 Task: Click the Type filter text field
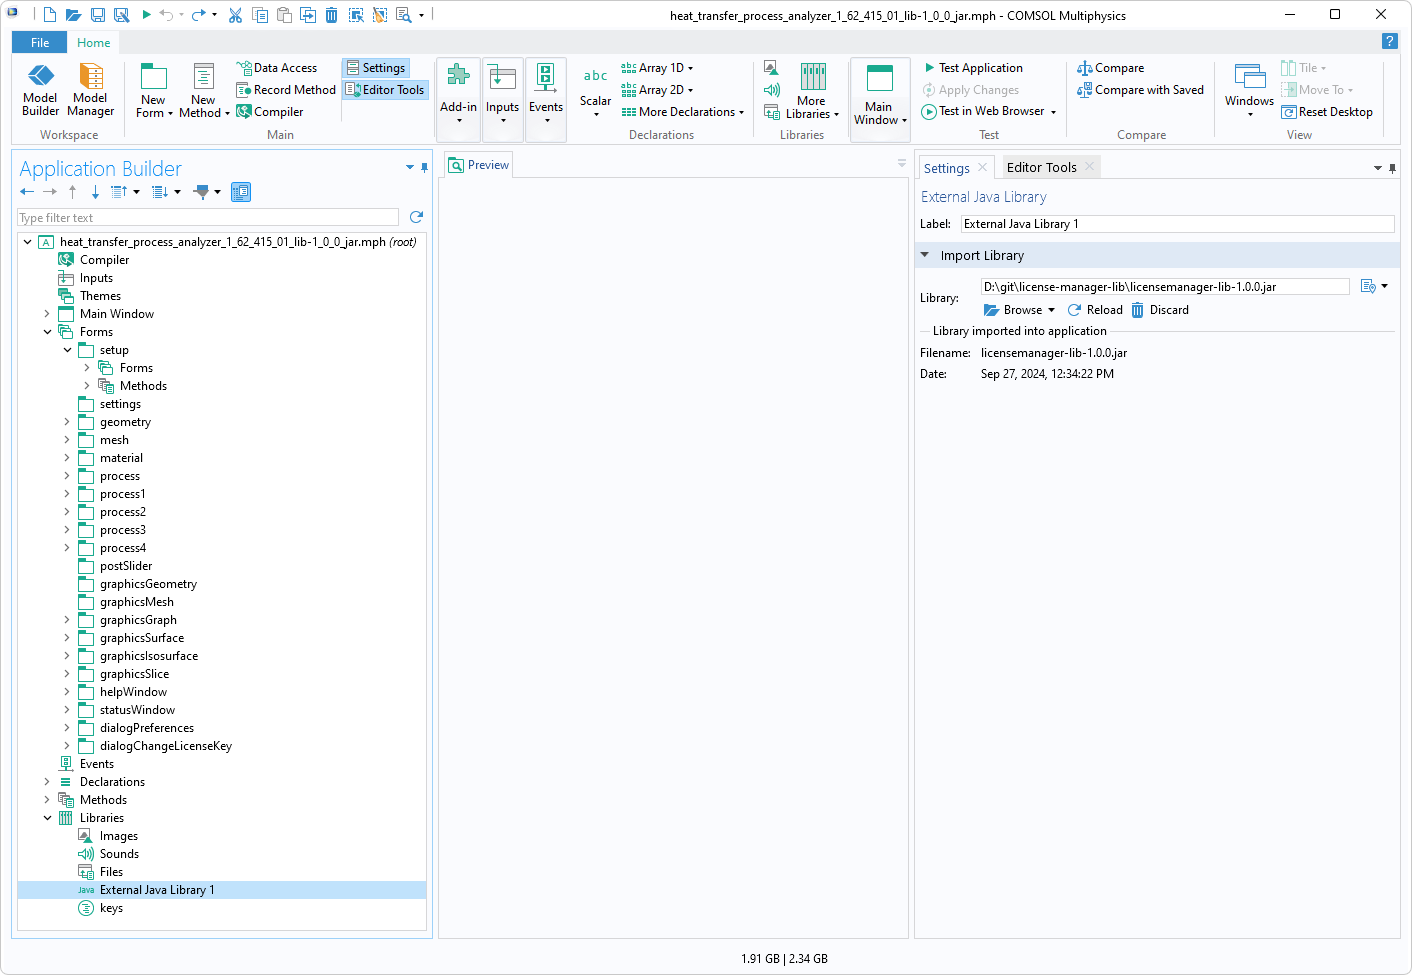[208, 218]
